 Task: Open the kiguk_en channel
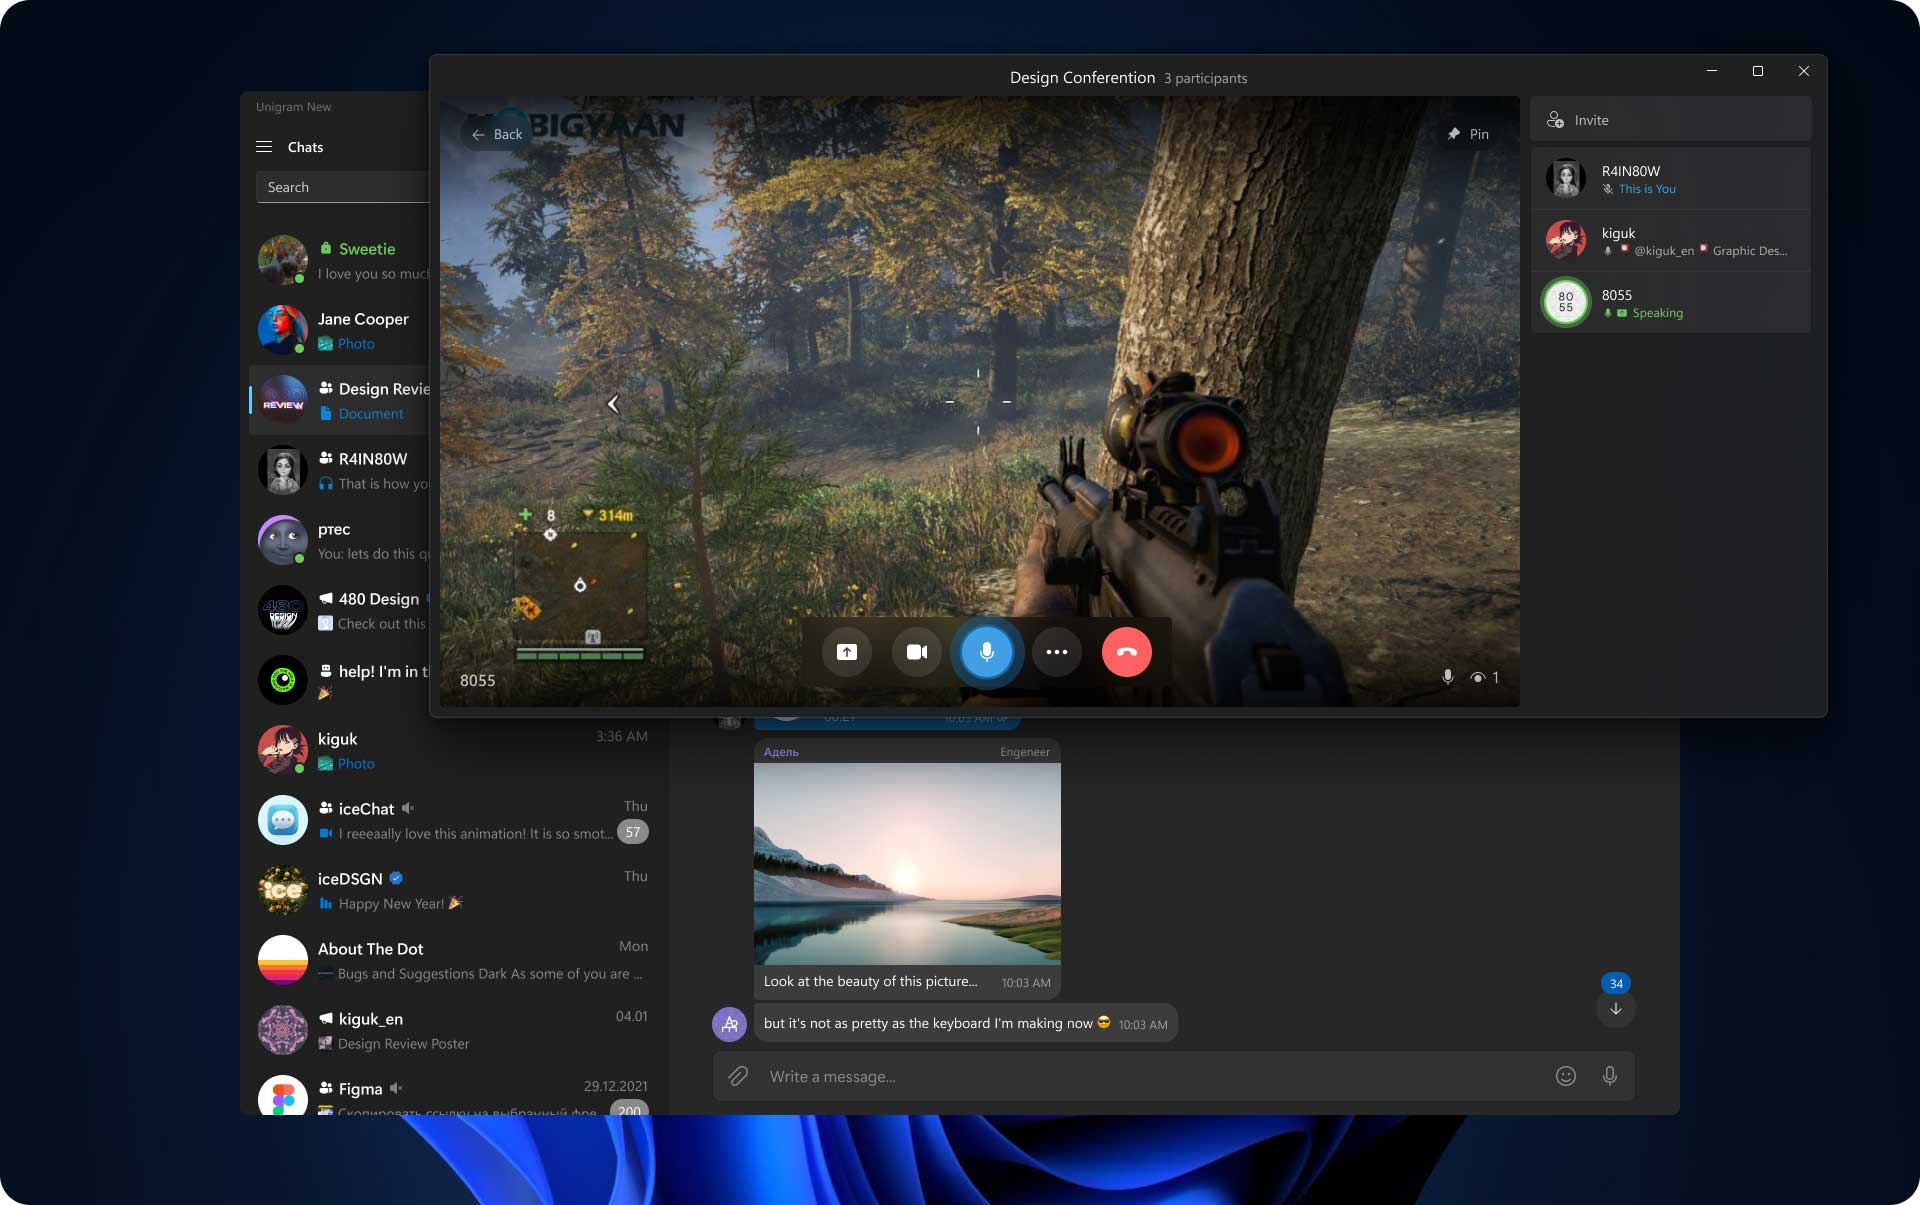click(454, 1030)
